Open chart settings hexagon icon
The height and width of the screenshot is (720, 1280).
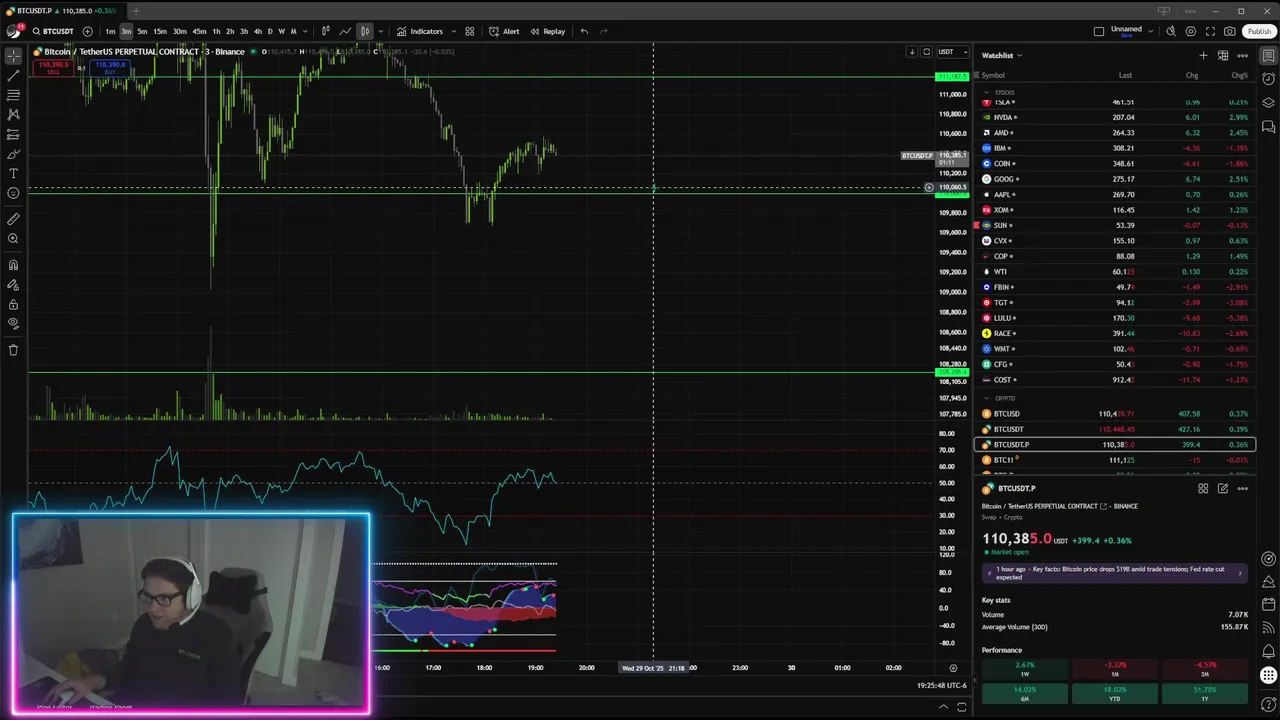[x=1190, y=31]
